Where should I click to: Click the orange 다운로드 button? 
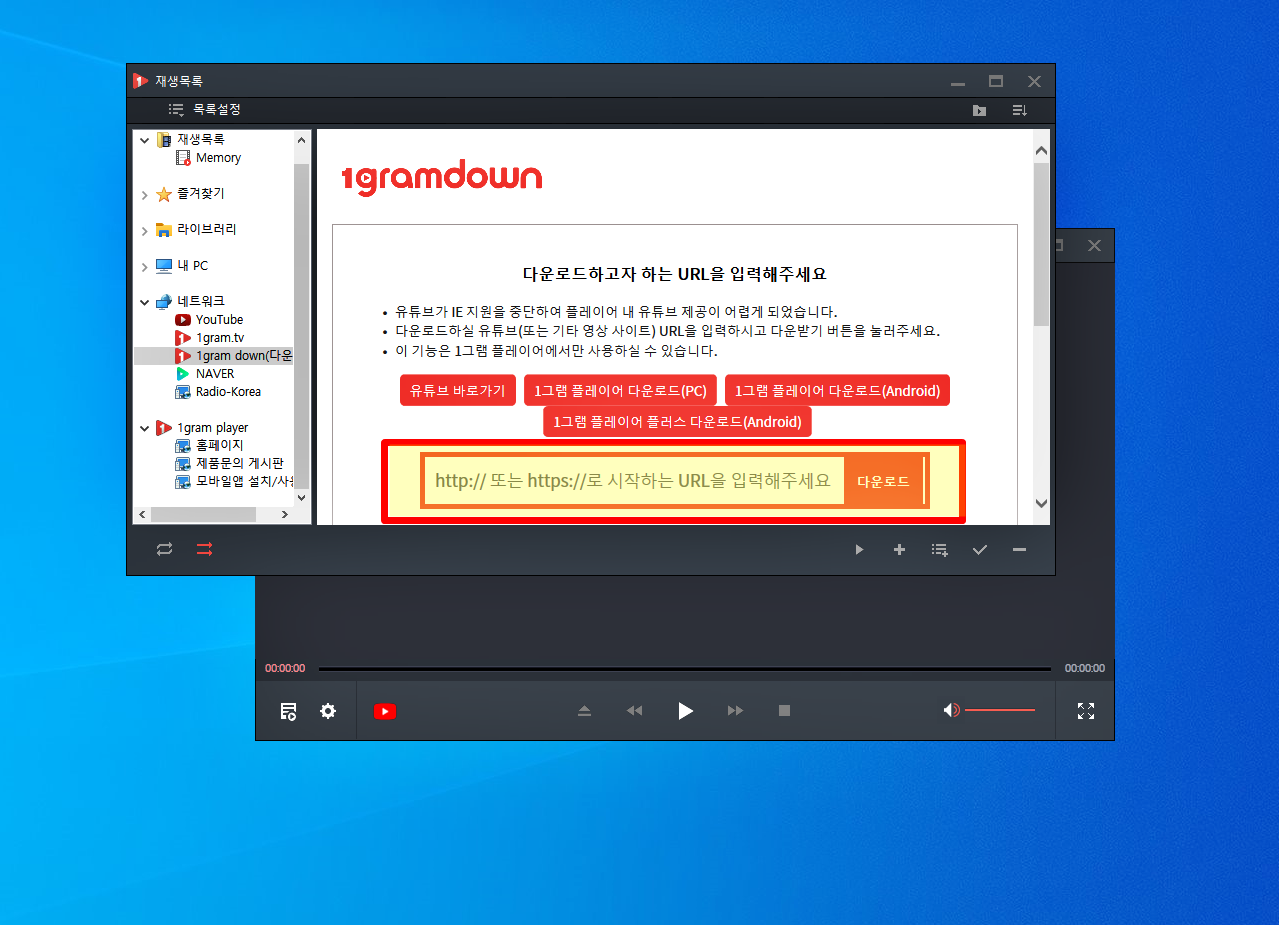(883, 481)
